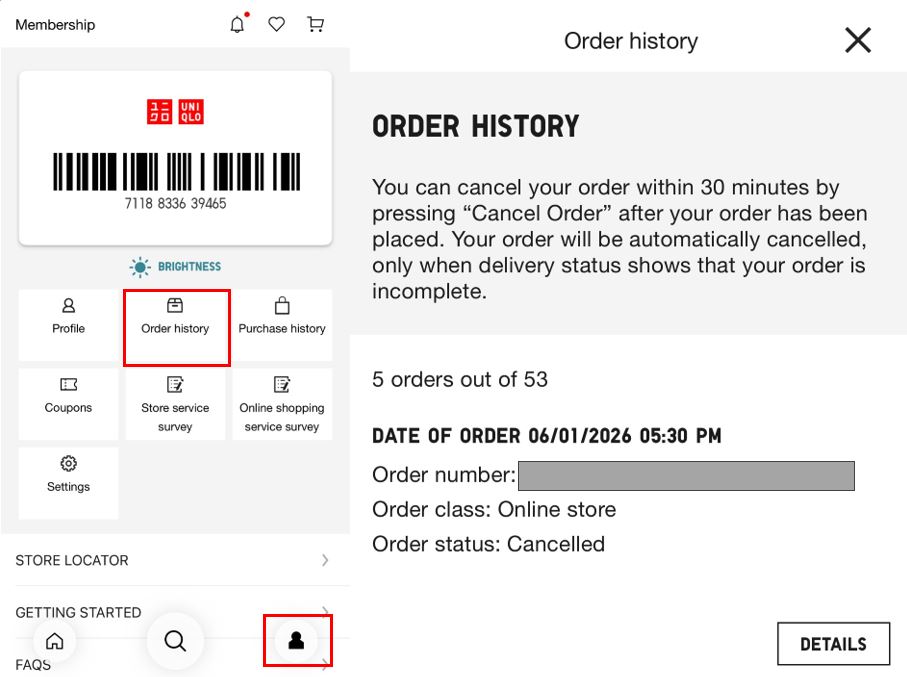Open Order history tile
The height and width of the screenshot is (677, 907).
coord(176,316)
